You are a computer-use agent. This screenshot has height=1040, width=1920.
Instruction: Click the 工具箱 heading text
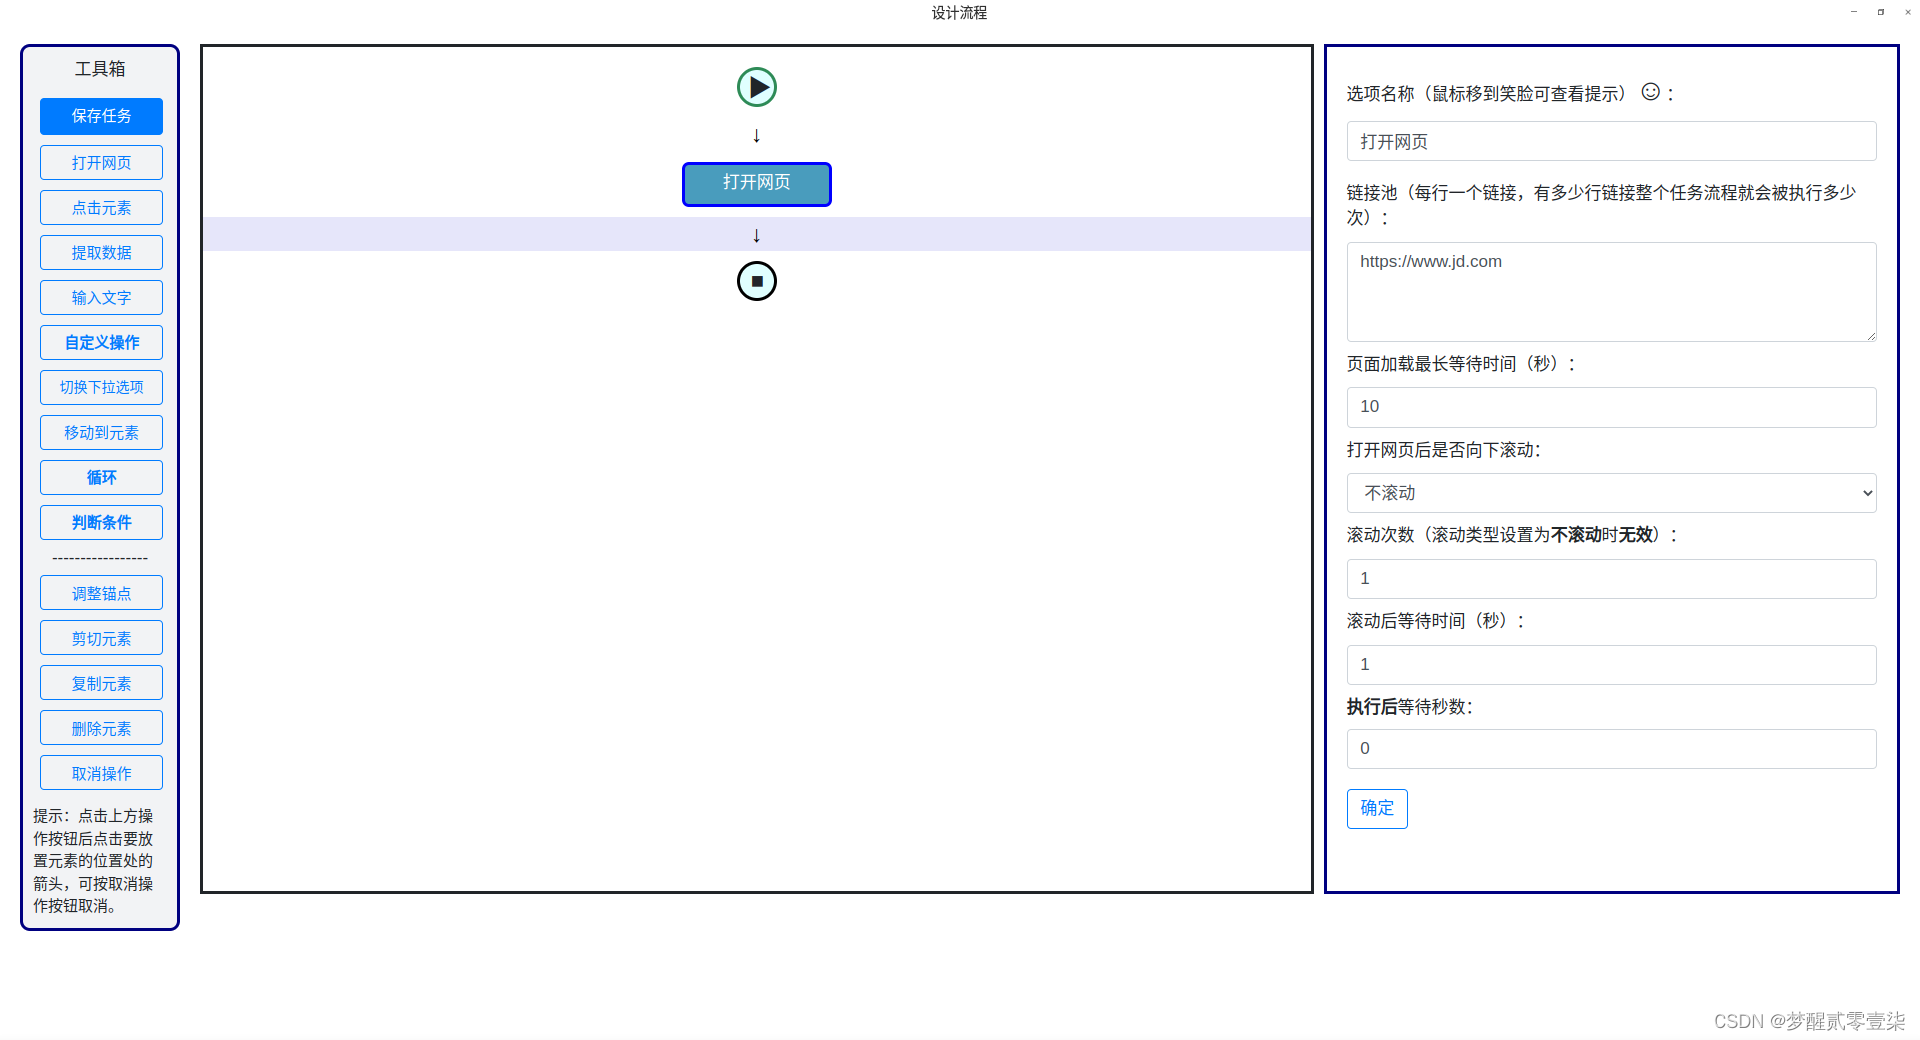pos(100,69)
